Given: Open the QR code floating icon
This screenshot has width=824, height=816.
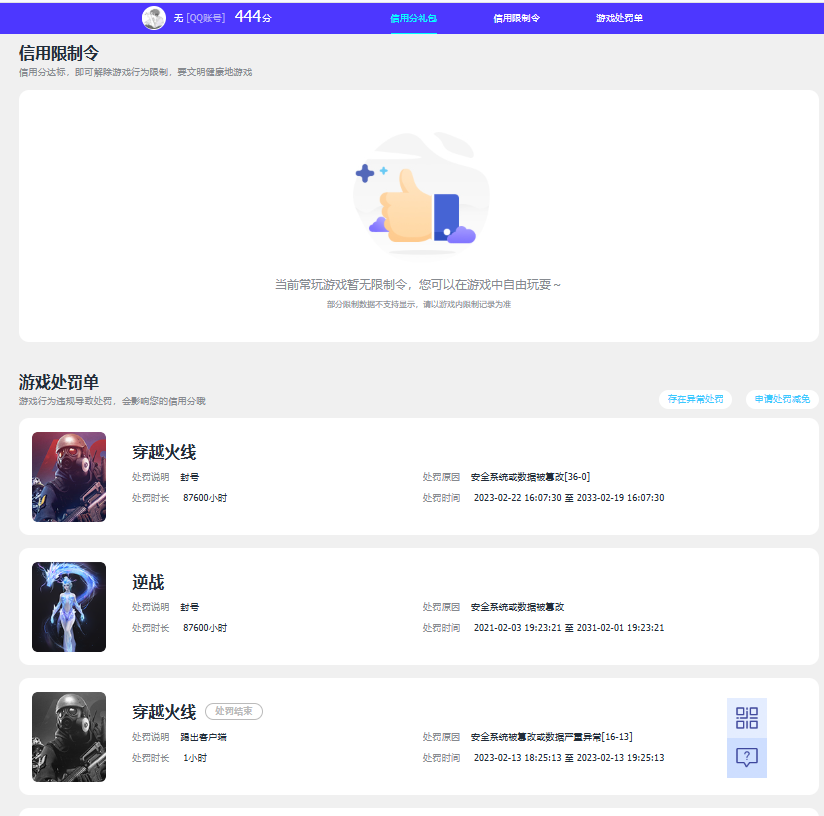Looking at the screenshot, I should [x=747, y=718].
